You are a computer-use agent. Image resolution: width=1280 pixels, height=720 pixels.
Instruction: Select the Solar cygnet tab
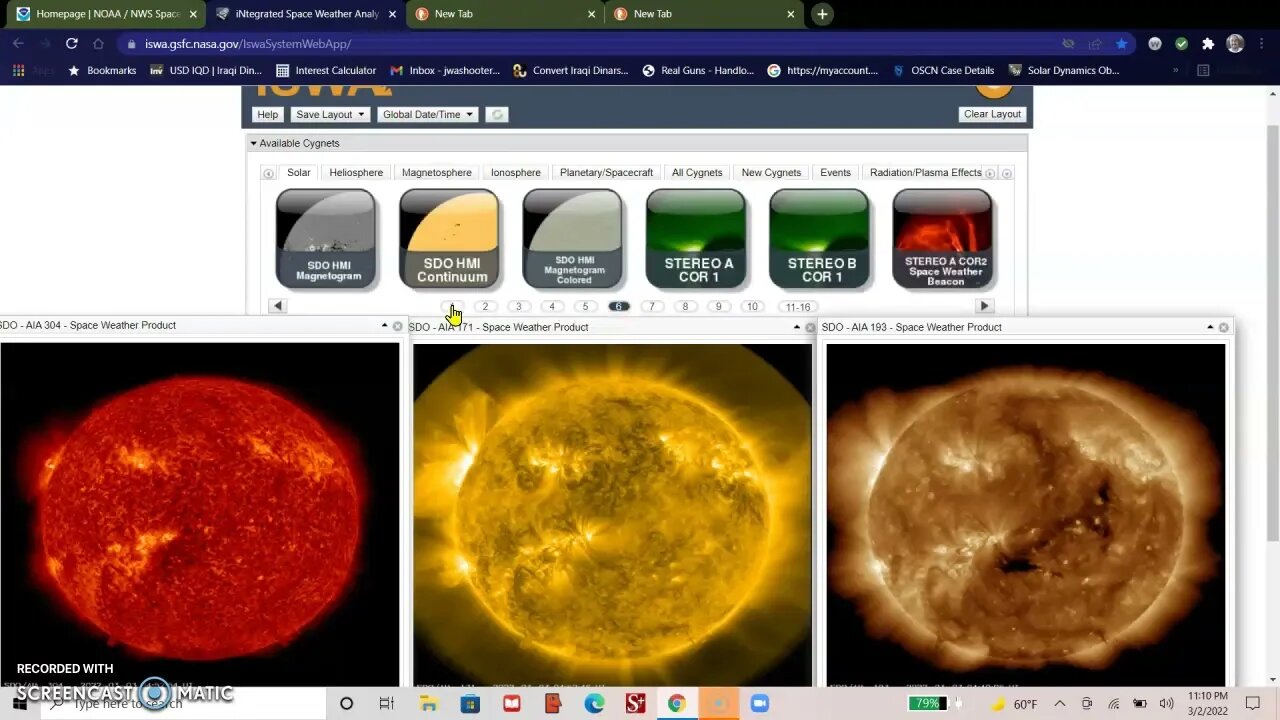[299, 172]
